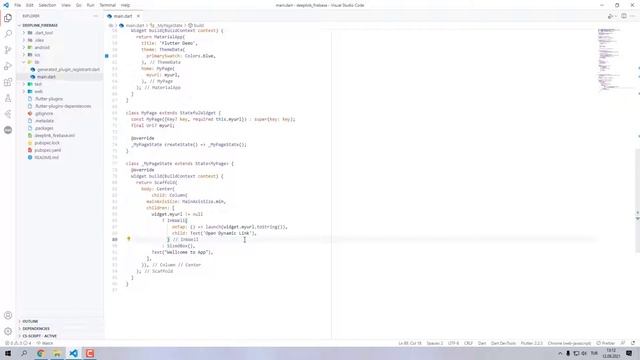This screenshot has width=640, height=360.
Task: Open the round gray badge activity icon
Action: click(x=8, y=130)
